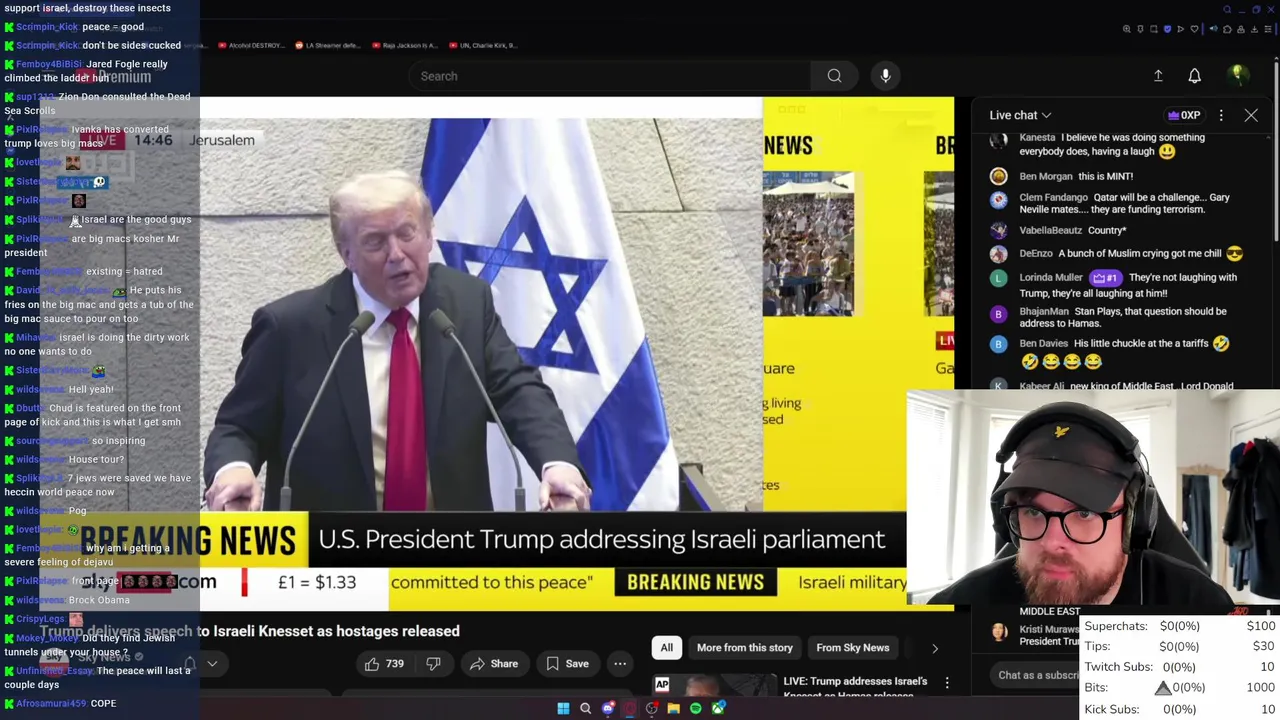Open the browser profile person icon
The image size is (1280, 720).
pos(1241,29)
